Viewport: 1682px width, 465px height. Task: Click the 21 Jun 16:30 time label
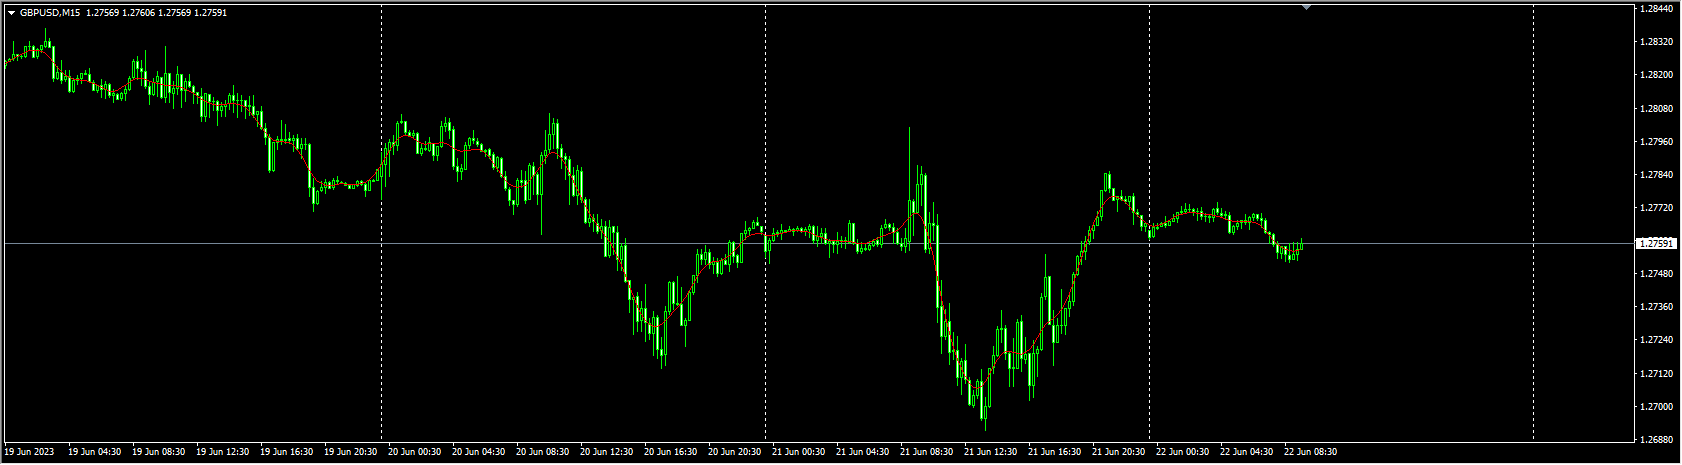pyautogui.click(x=1054, y=452)
